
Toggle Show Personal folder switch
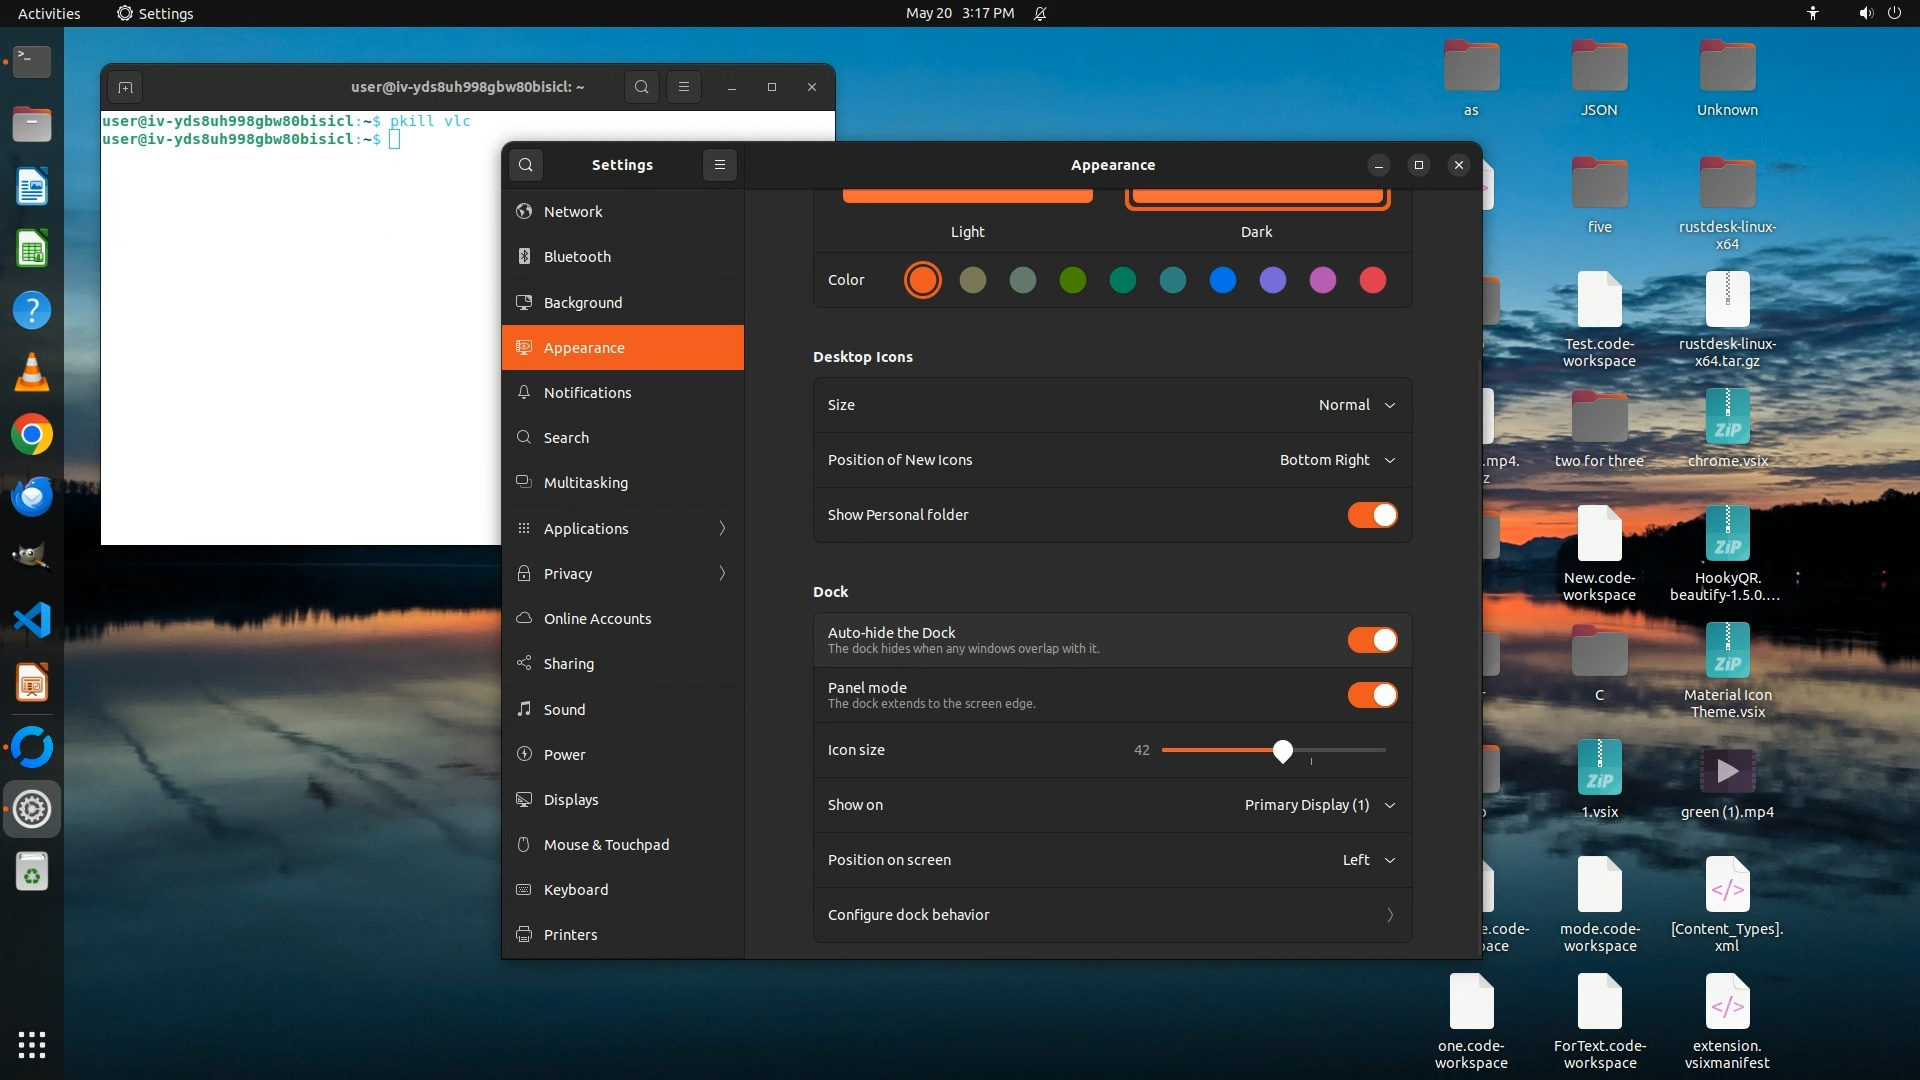tap(1372, 515)
